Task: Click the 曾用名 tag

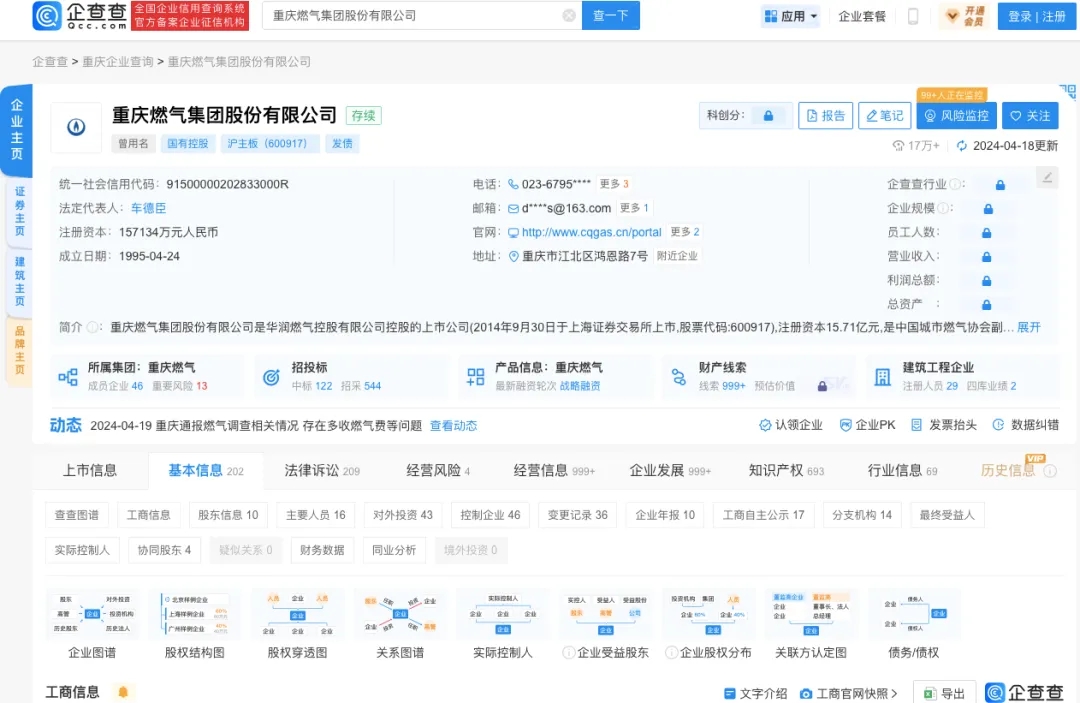Action: [133, 143]
